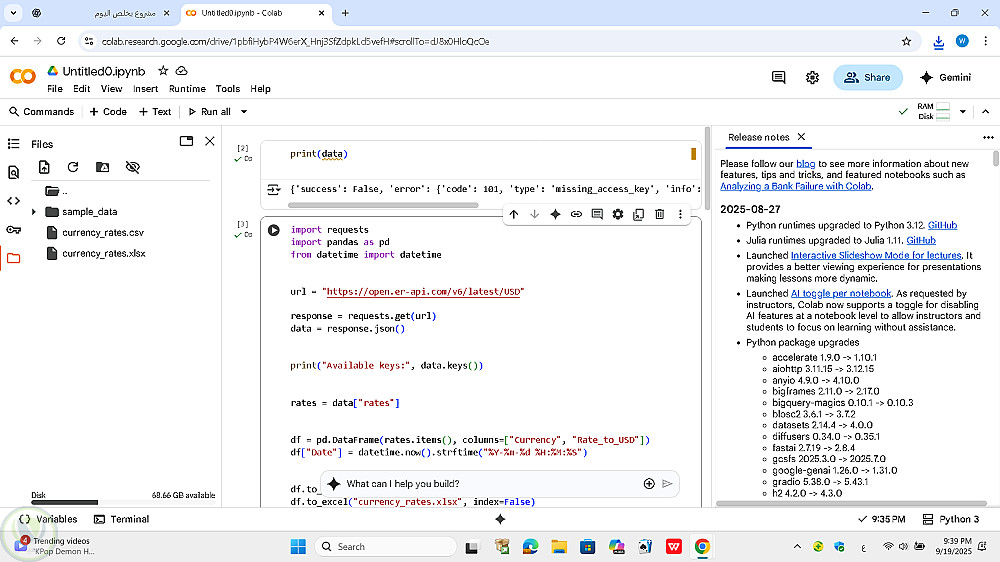Click the Share button

[x=867, y=77]
